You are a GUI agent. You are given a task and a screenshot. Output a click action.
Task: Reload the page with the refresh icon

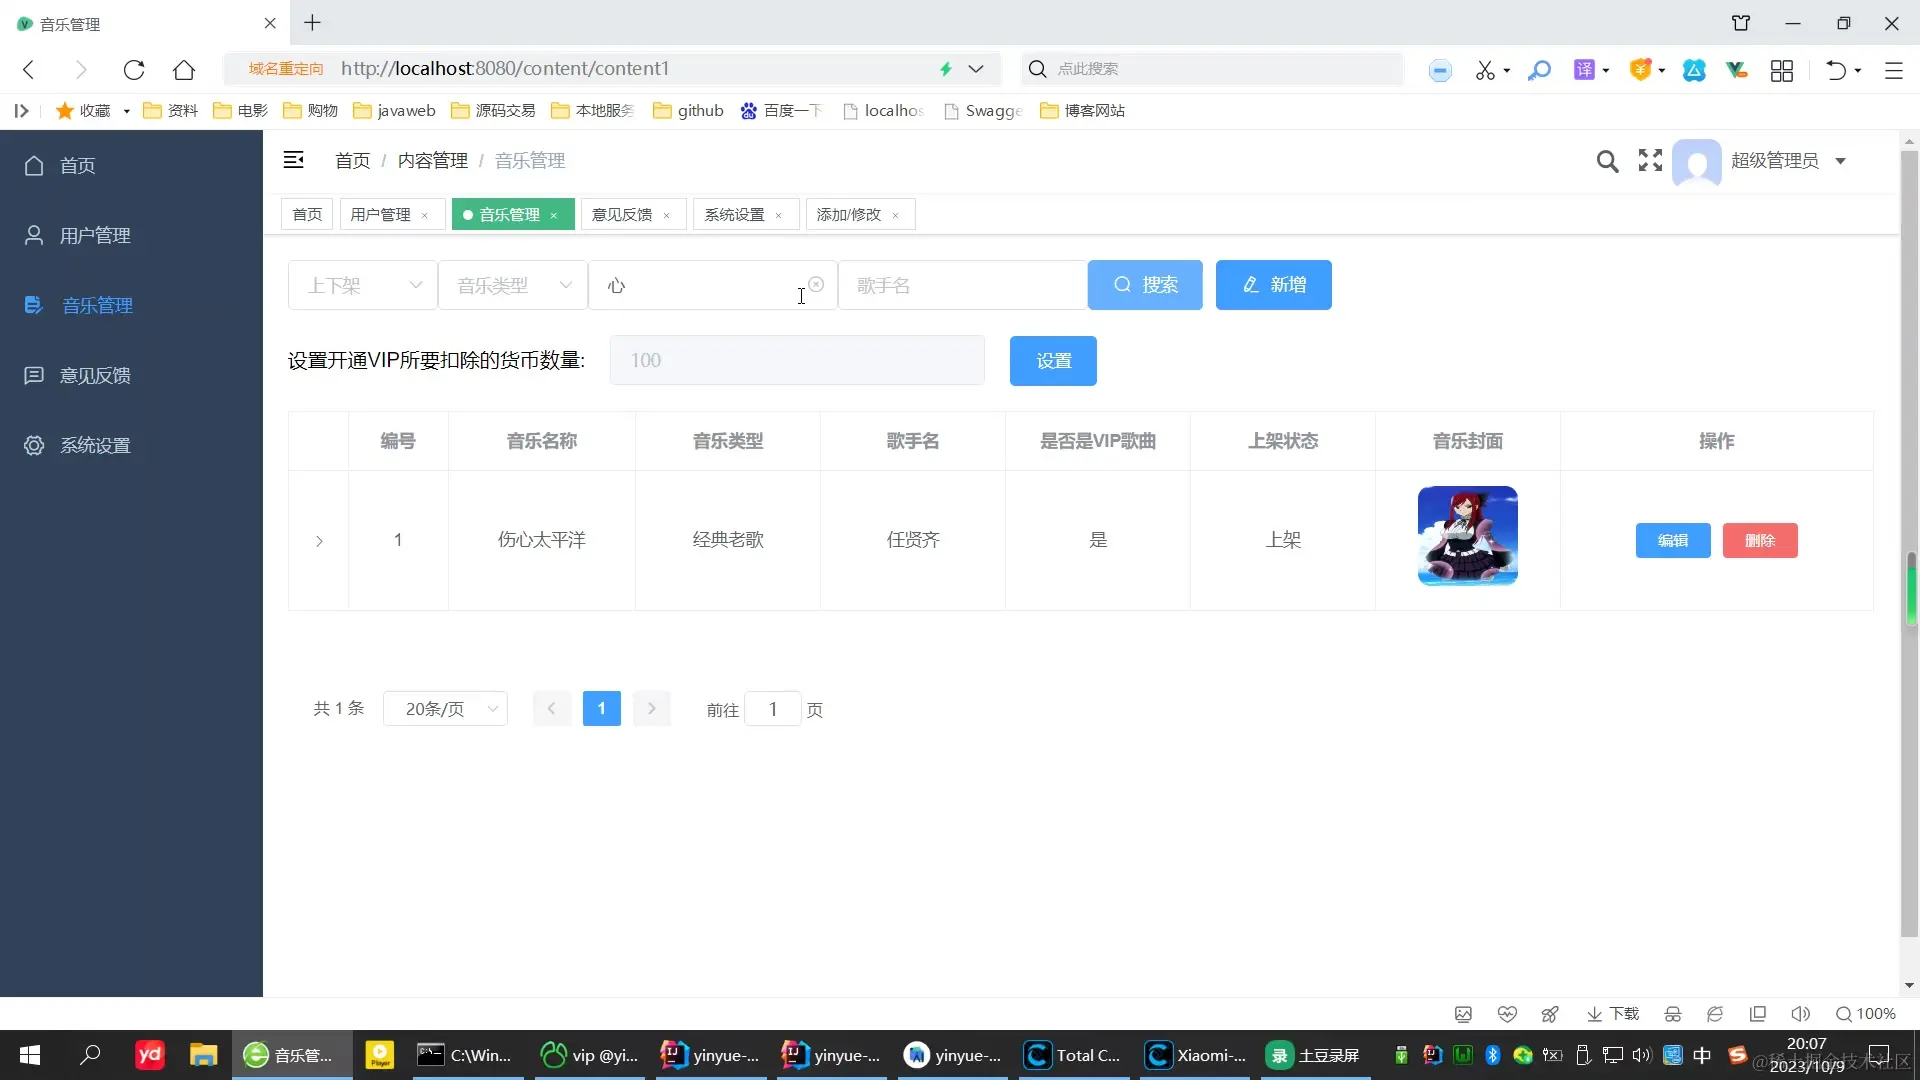[x=134, y=69]
